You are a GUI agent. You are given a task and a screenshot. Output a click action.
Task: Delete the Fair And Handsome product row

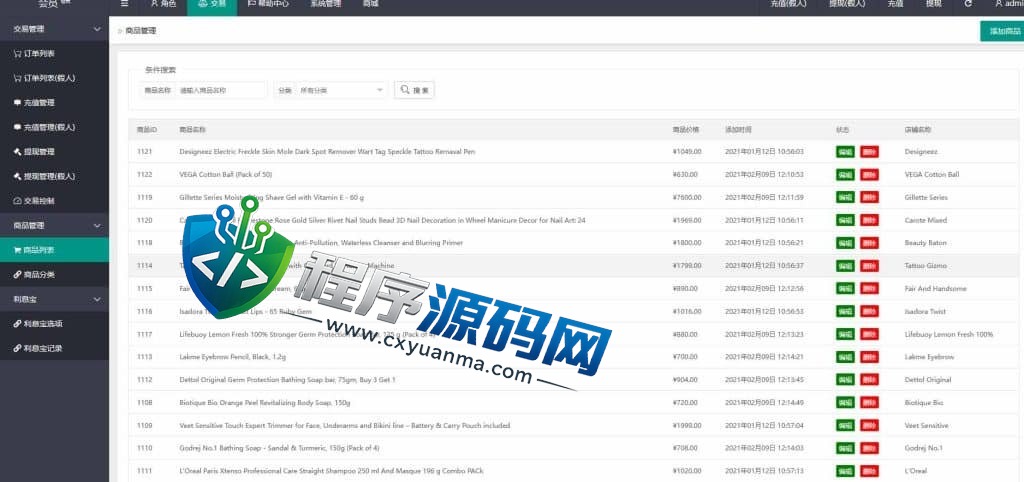(869, 289)
